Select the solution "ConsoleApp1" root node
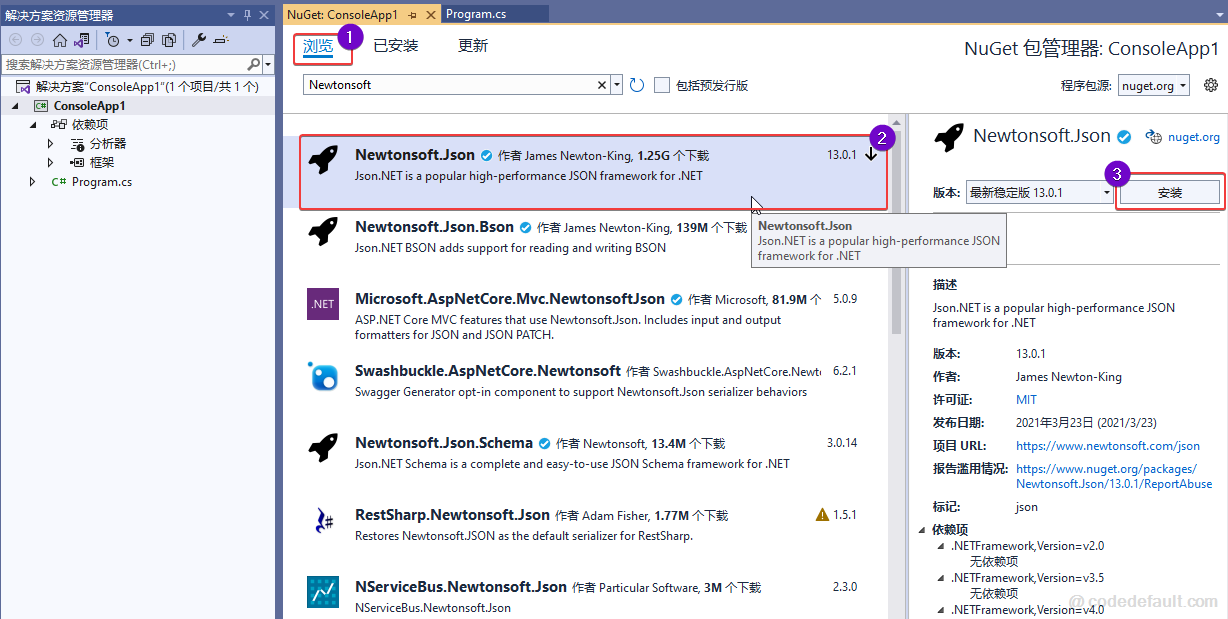Viewport: 1228px width, 619px height. [138, 87]
